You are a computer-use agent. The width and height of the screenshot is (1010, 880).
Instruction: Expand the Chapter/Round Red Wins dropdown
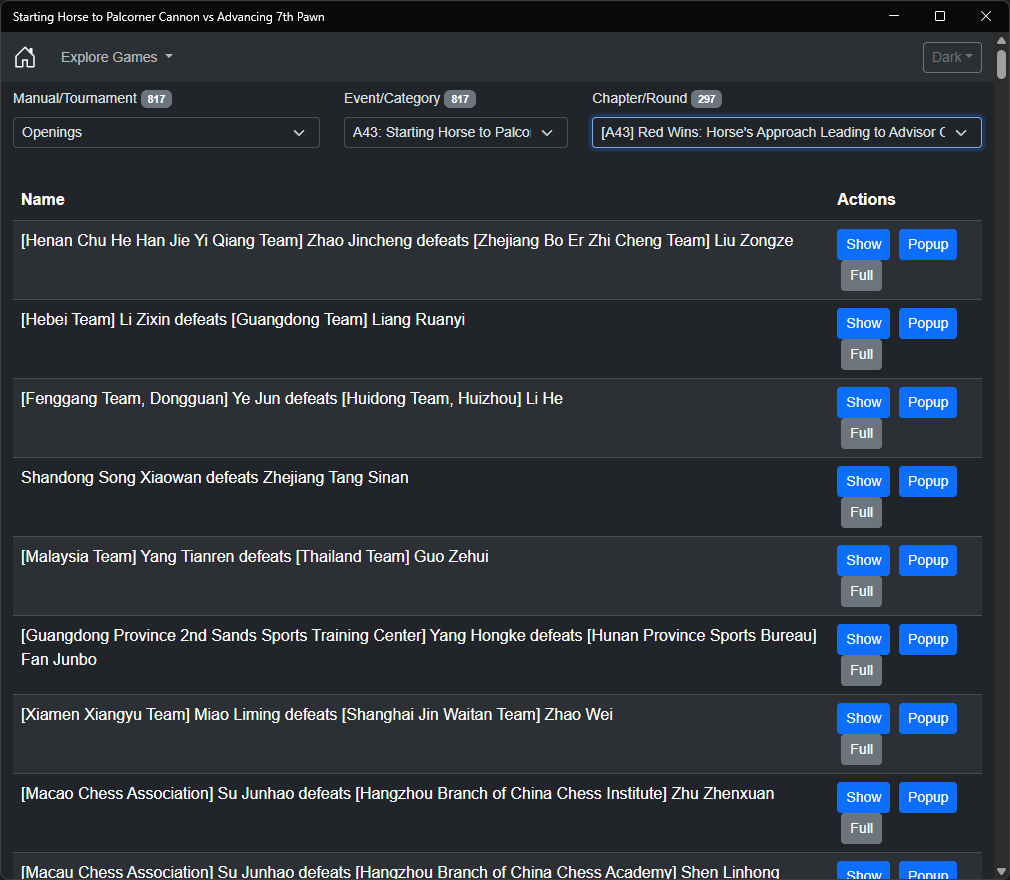(786, 133)
